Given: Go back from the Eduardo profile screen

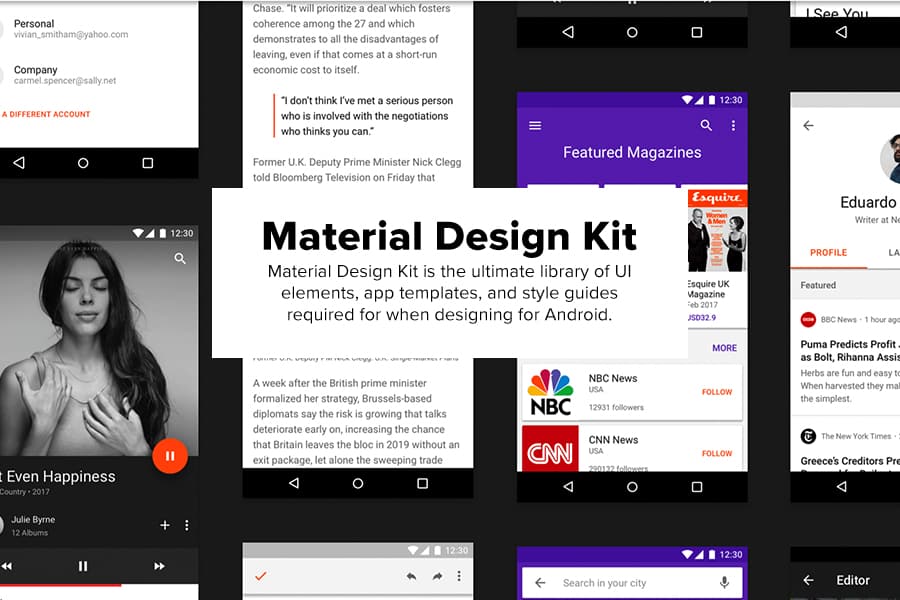Looking at the screenshot, I should (808, 125).
